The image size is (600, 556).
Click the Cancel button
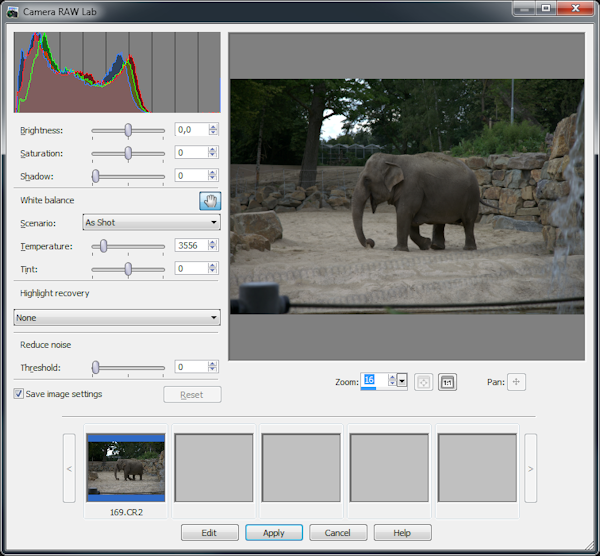click(338, 533)
